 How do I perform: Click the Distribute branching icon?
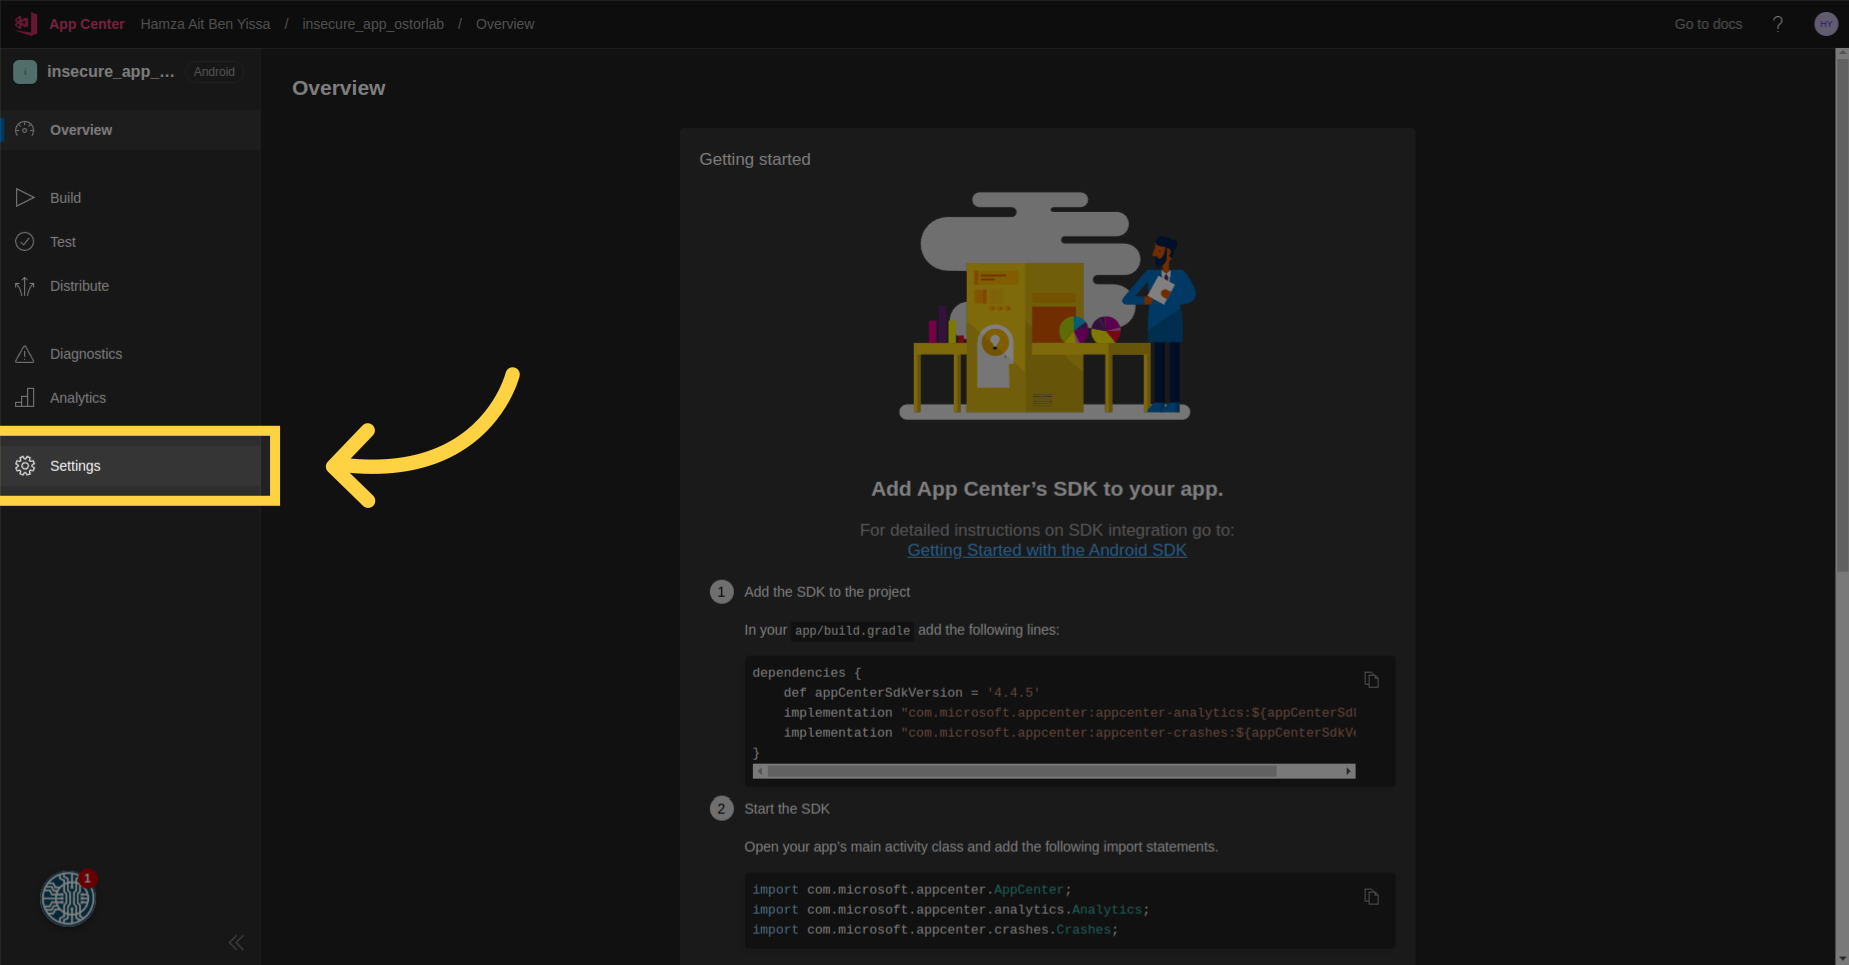pos(25,287)
